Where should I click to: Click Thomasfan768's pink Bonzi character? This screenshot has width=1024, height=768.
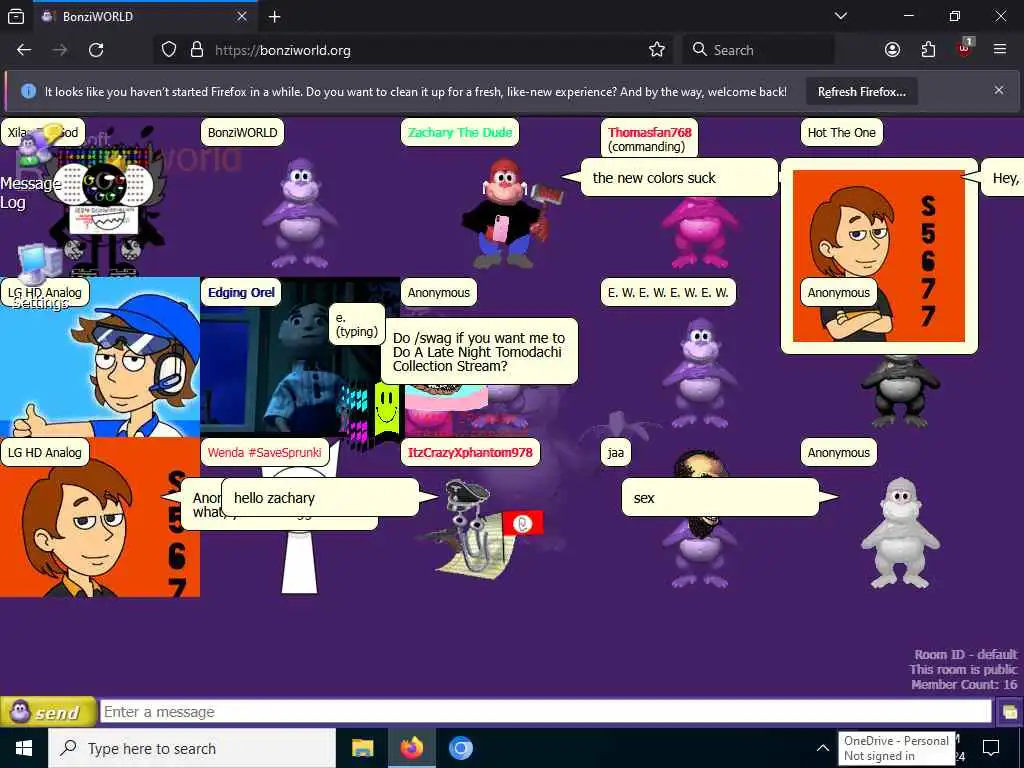(x=700, y=232)
